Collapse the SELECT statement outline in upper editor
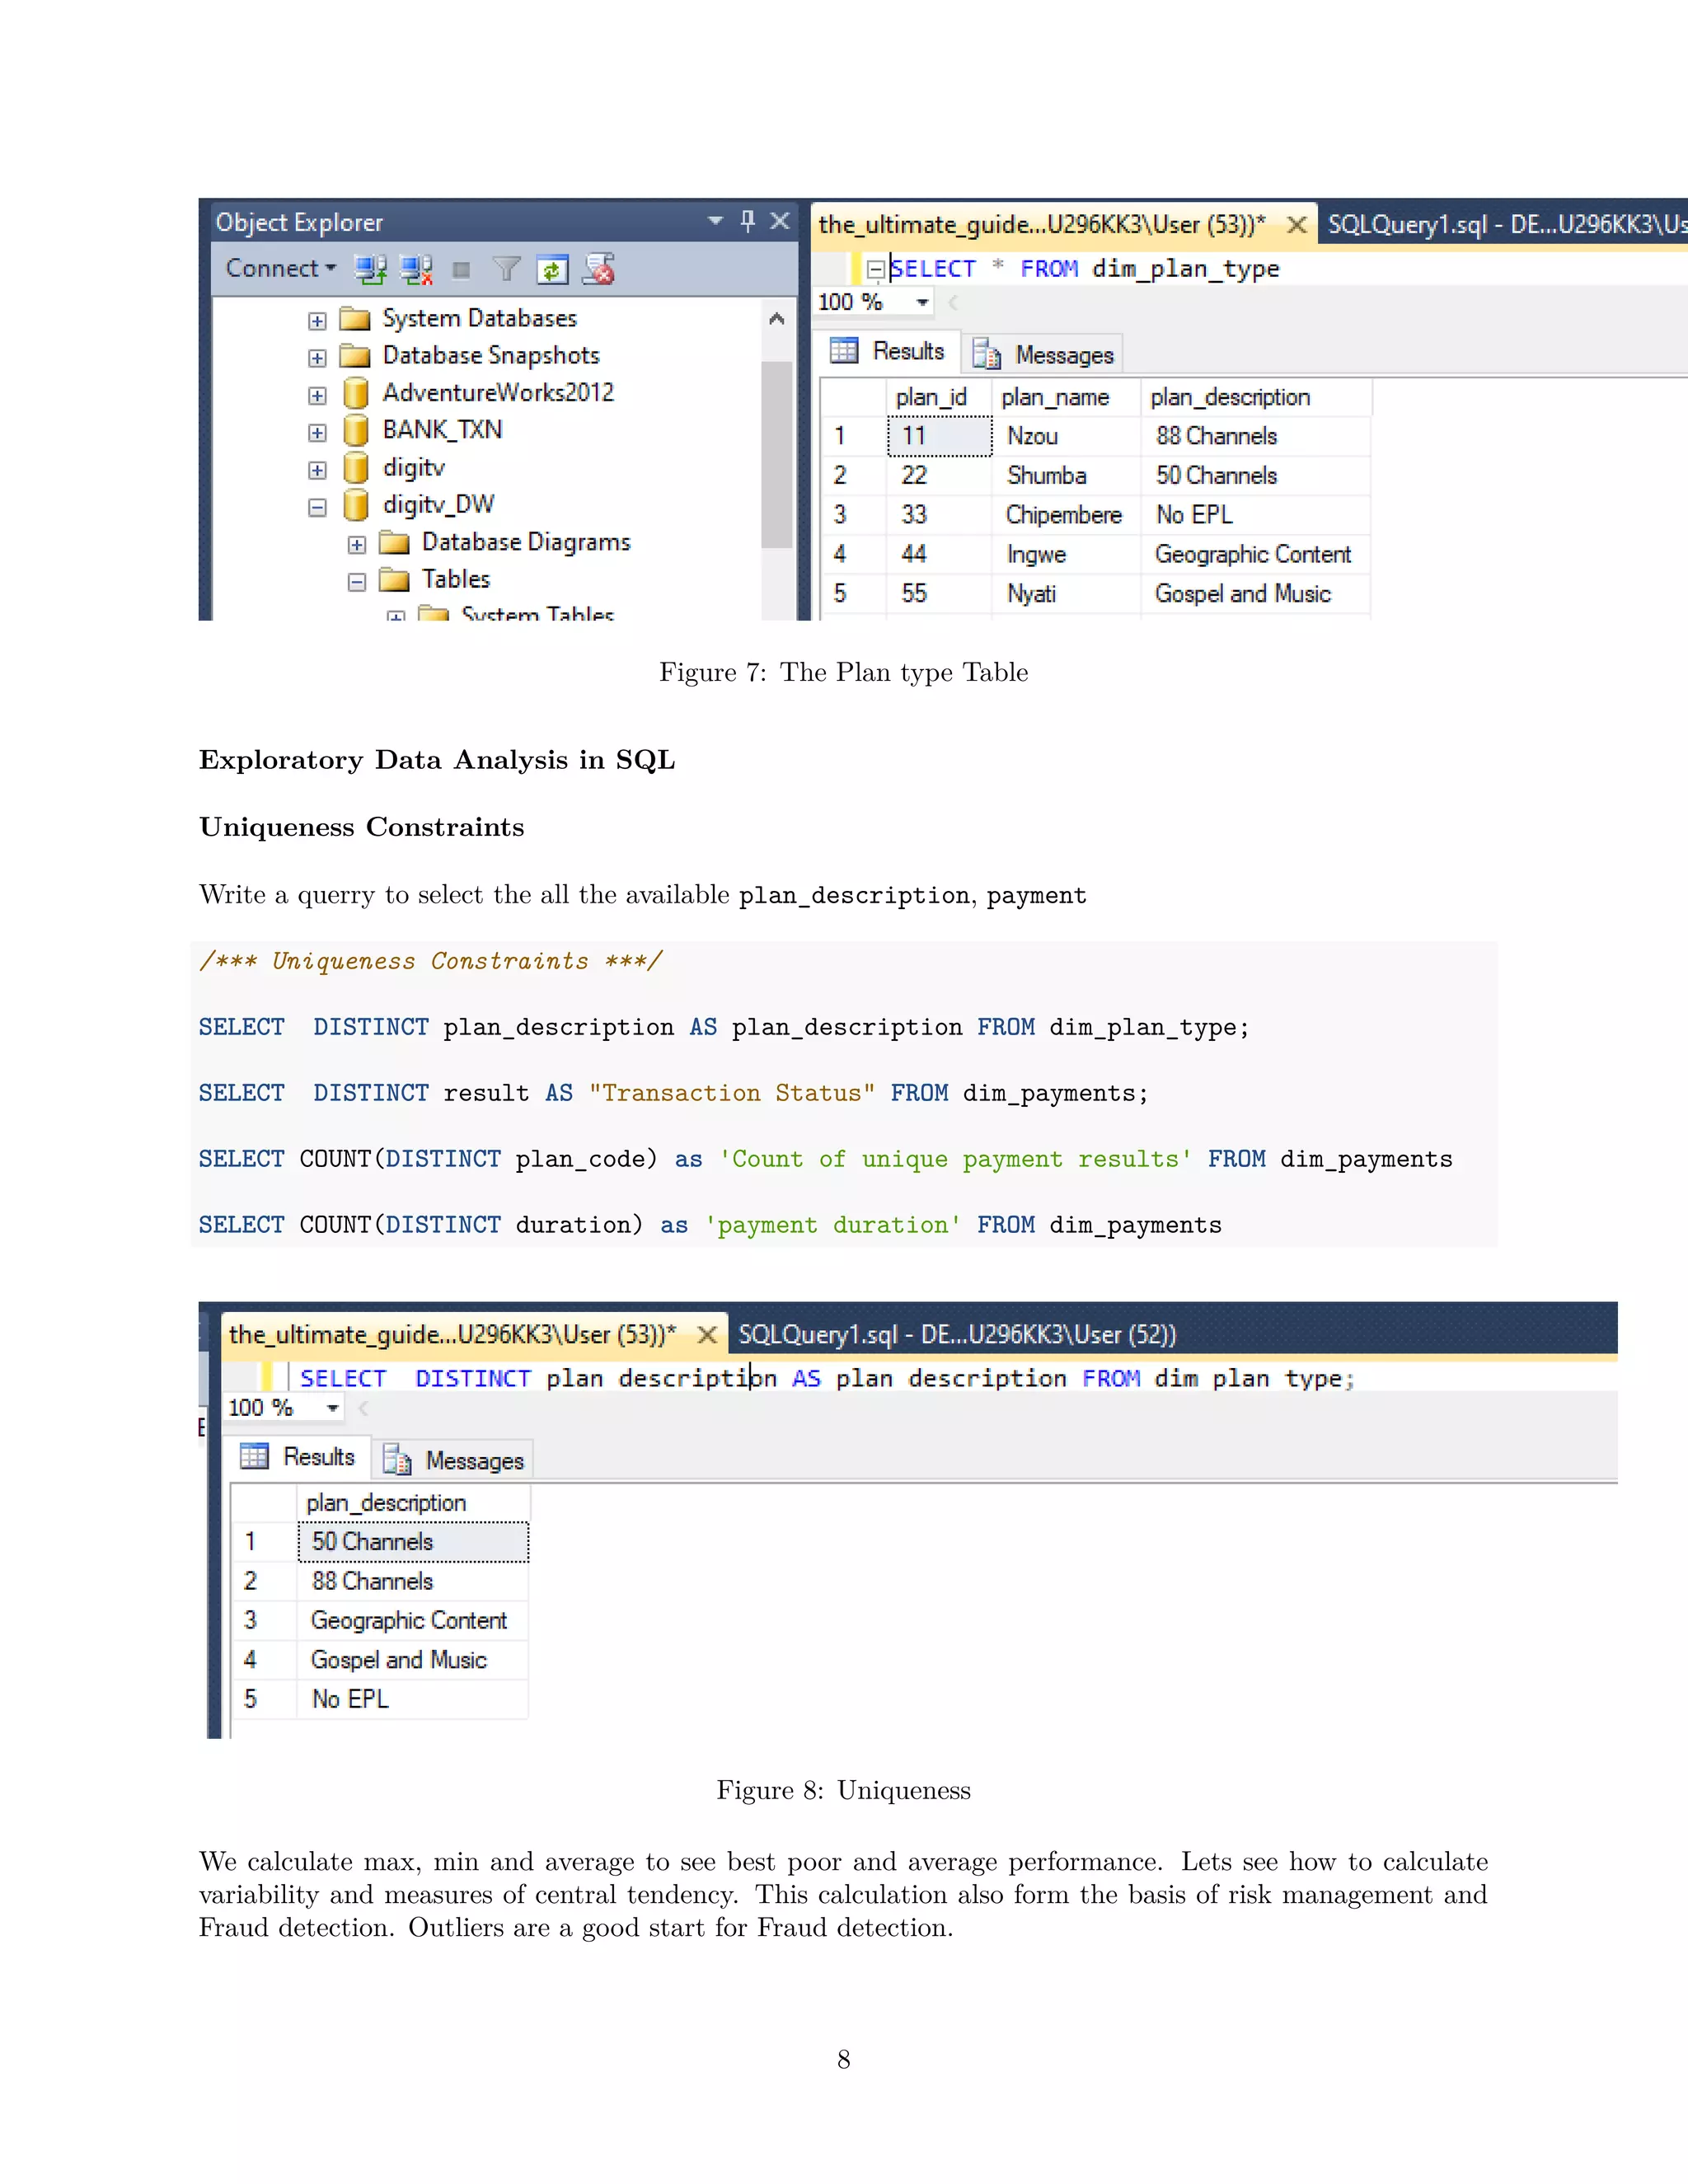The height and width of the screenshot is (2184, 1688). pos(876,269)
